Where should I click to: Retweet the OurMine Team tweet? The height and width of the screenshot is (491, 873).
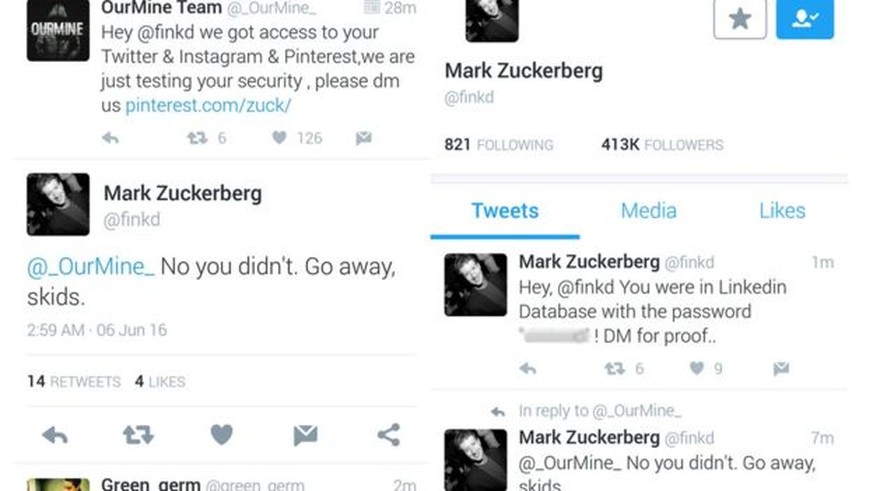tap(197, 138)
